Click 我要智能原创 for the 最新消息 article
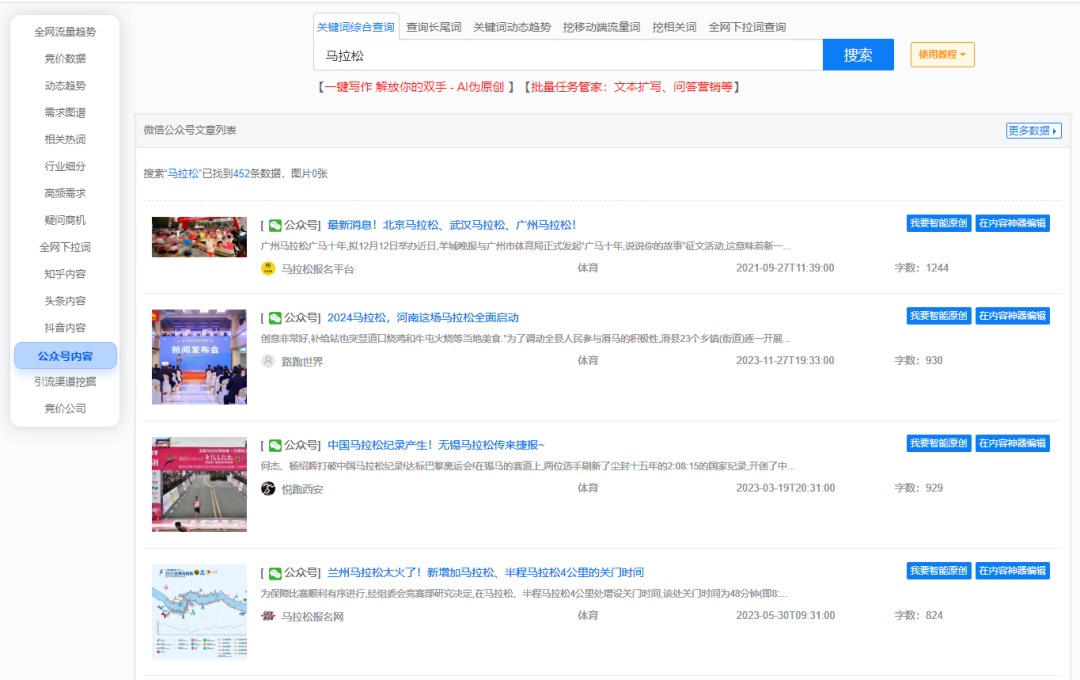Image resolution: width=1080 pixels, height=680 pixels. (939, 223)
